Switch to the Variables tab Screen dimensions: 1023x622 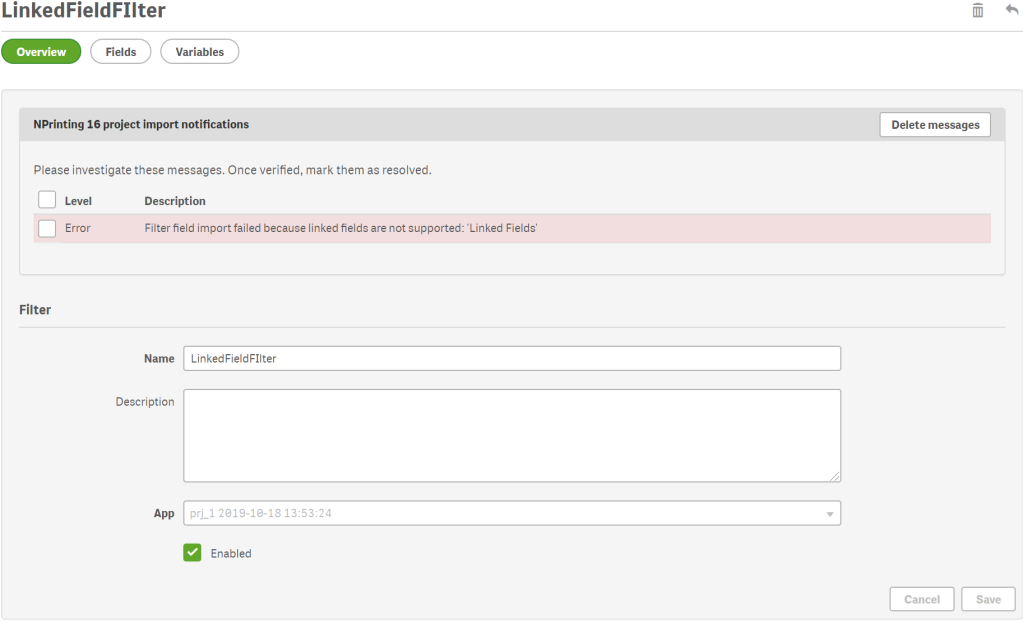click(x=200, y=52)
